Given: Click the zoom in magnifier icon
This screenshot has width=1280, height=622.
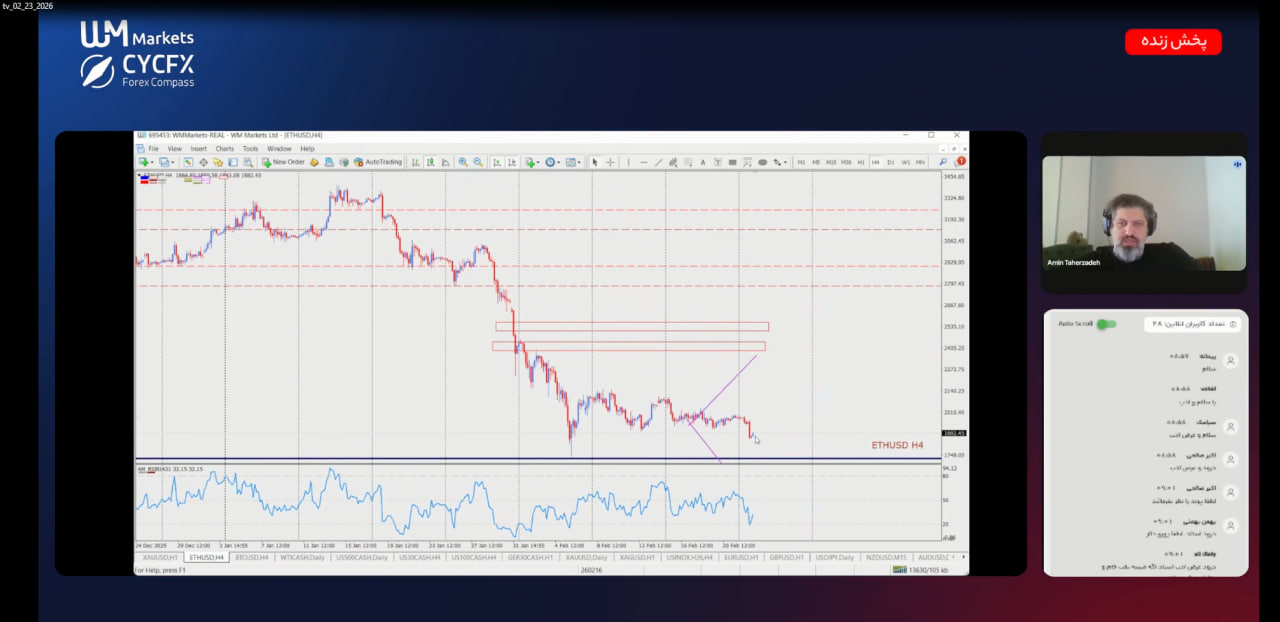Looking at the screenshot, I should coord(463,162).
